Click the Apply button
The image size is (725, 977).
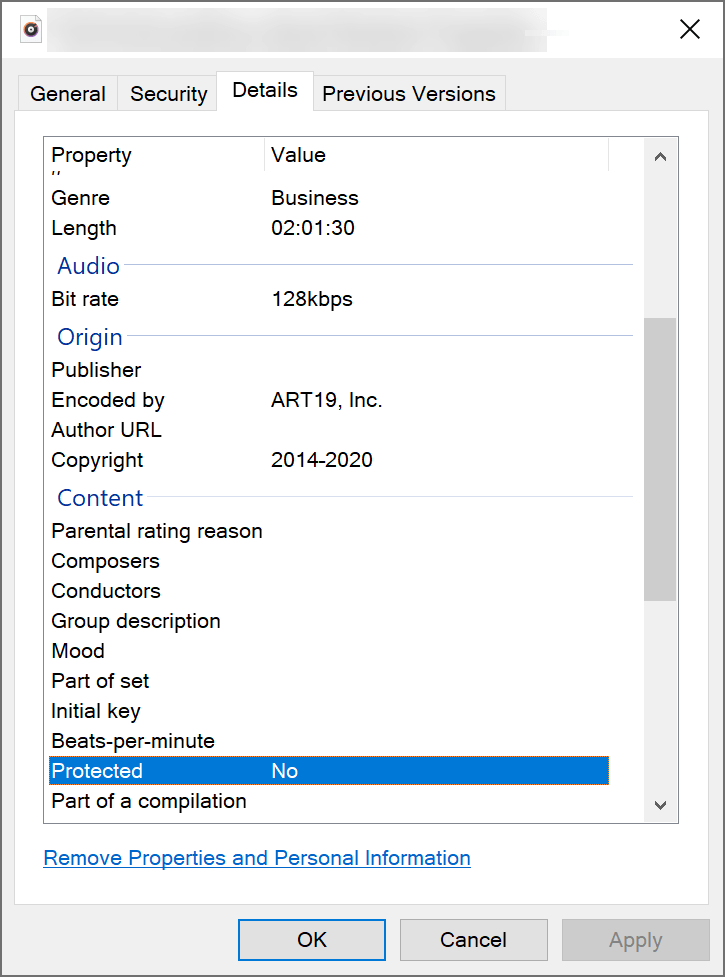point(635,940)
